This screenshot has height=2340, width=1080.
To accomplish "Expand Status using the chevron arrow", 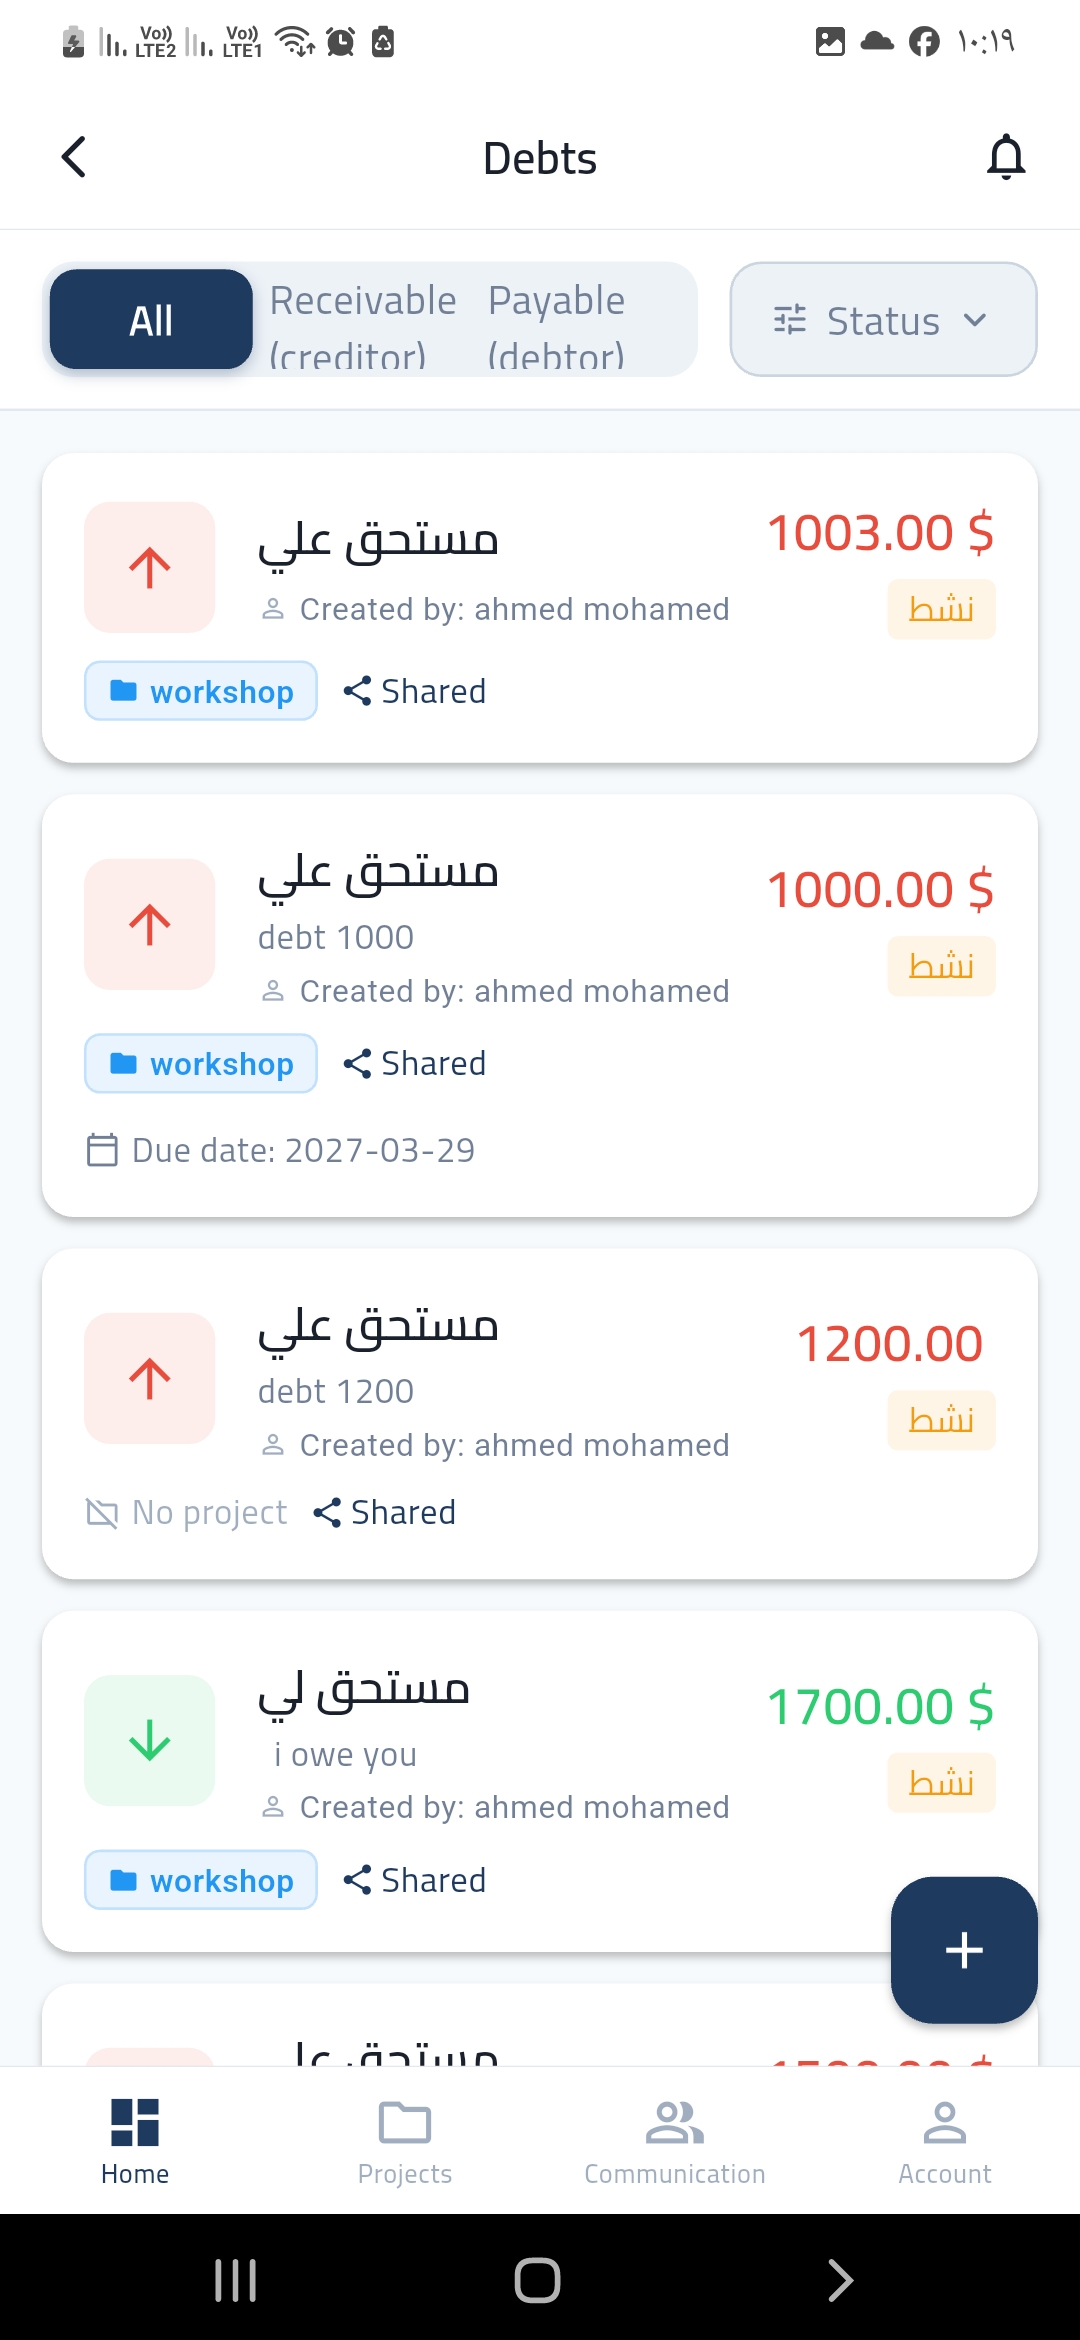I will (975, 320).
